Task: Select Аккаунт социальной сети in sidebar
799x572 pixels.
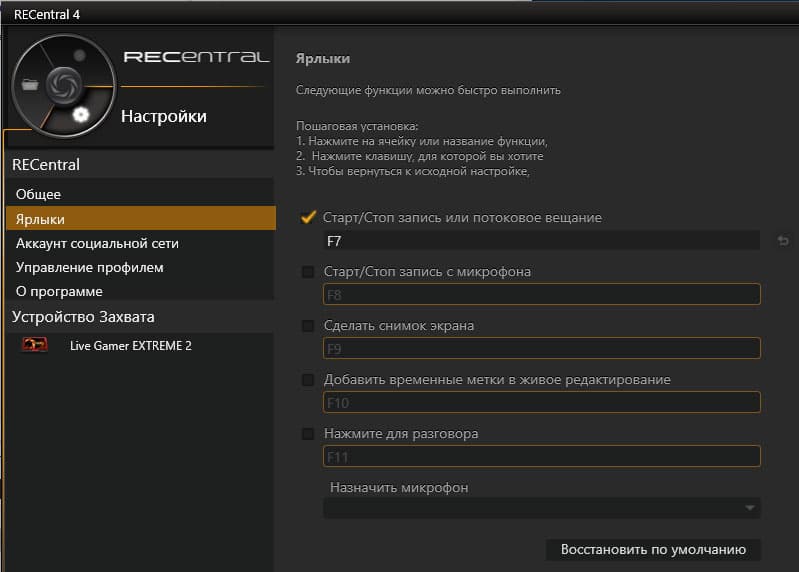Action: (x=97, y=243)
